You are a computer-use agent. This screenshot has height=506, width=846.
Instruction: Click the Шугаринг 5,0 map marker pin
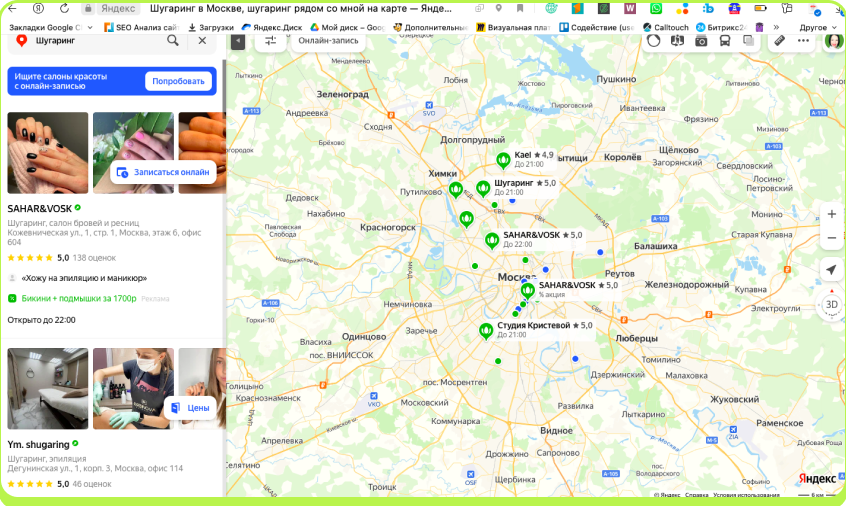coord(483,188)
